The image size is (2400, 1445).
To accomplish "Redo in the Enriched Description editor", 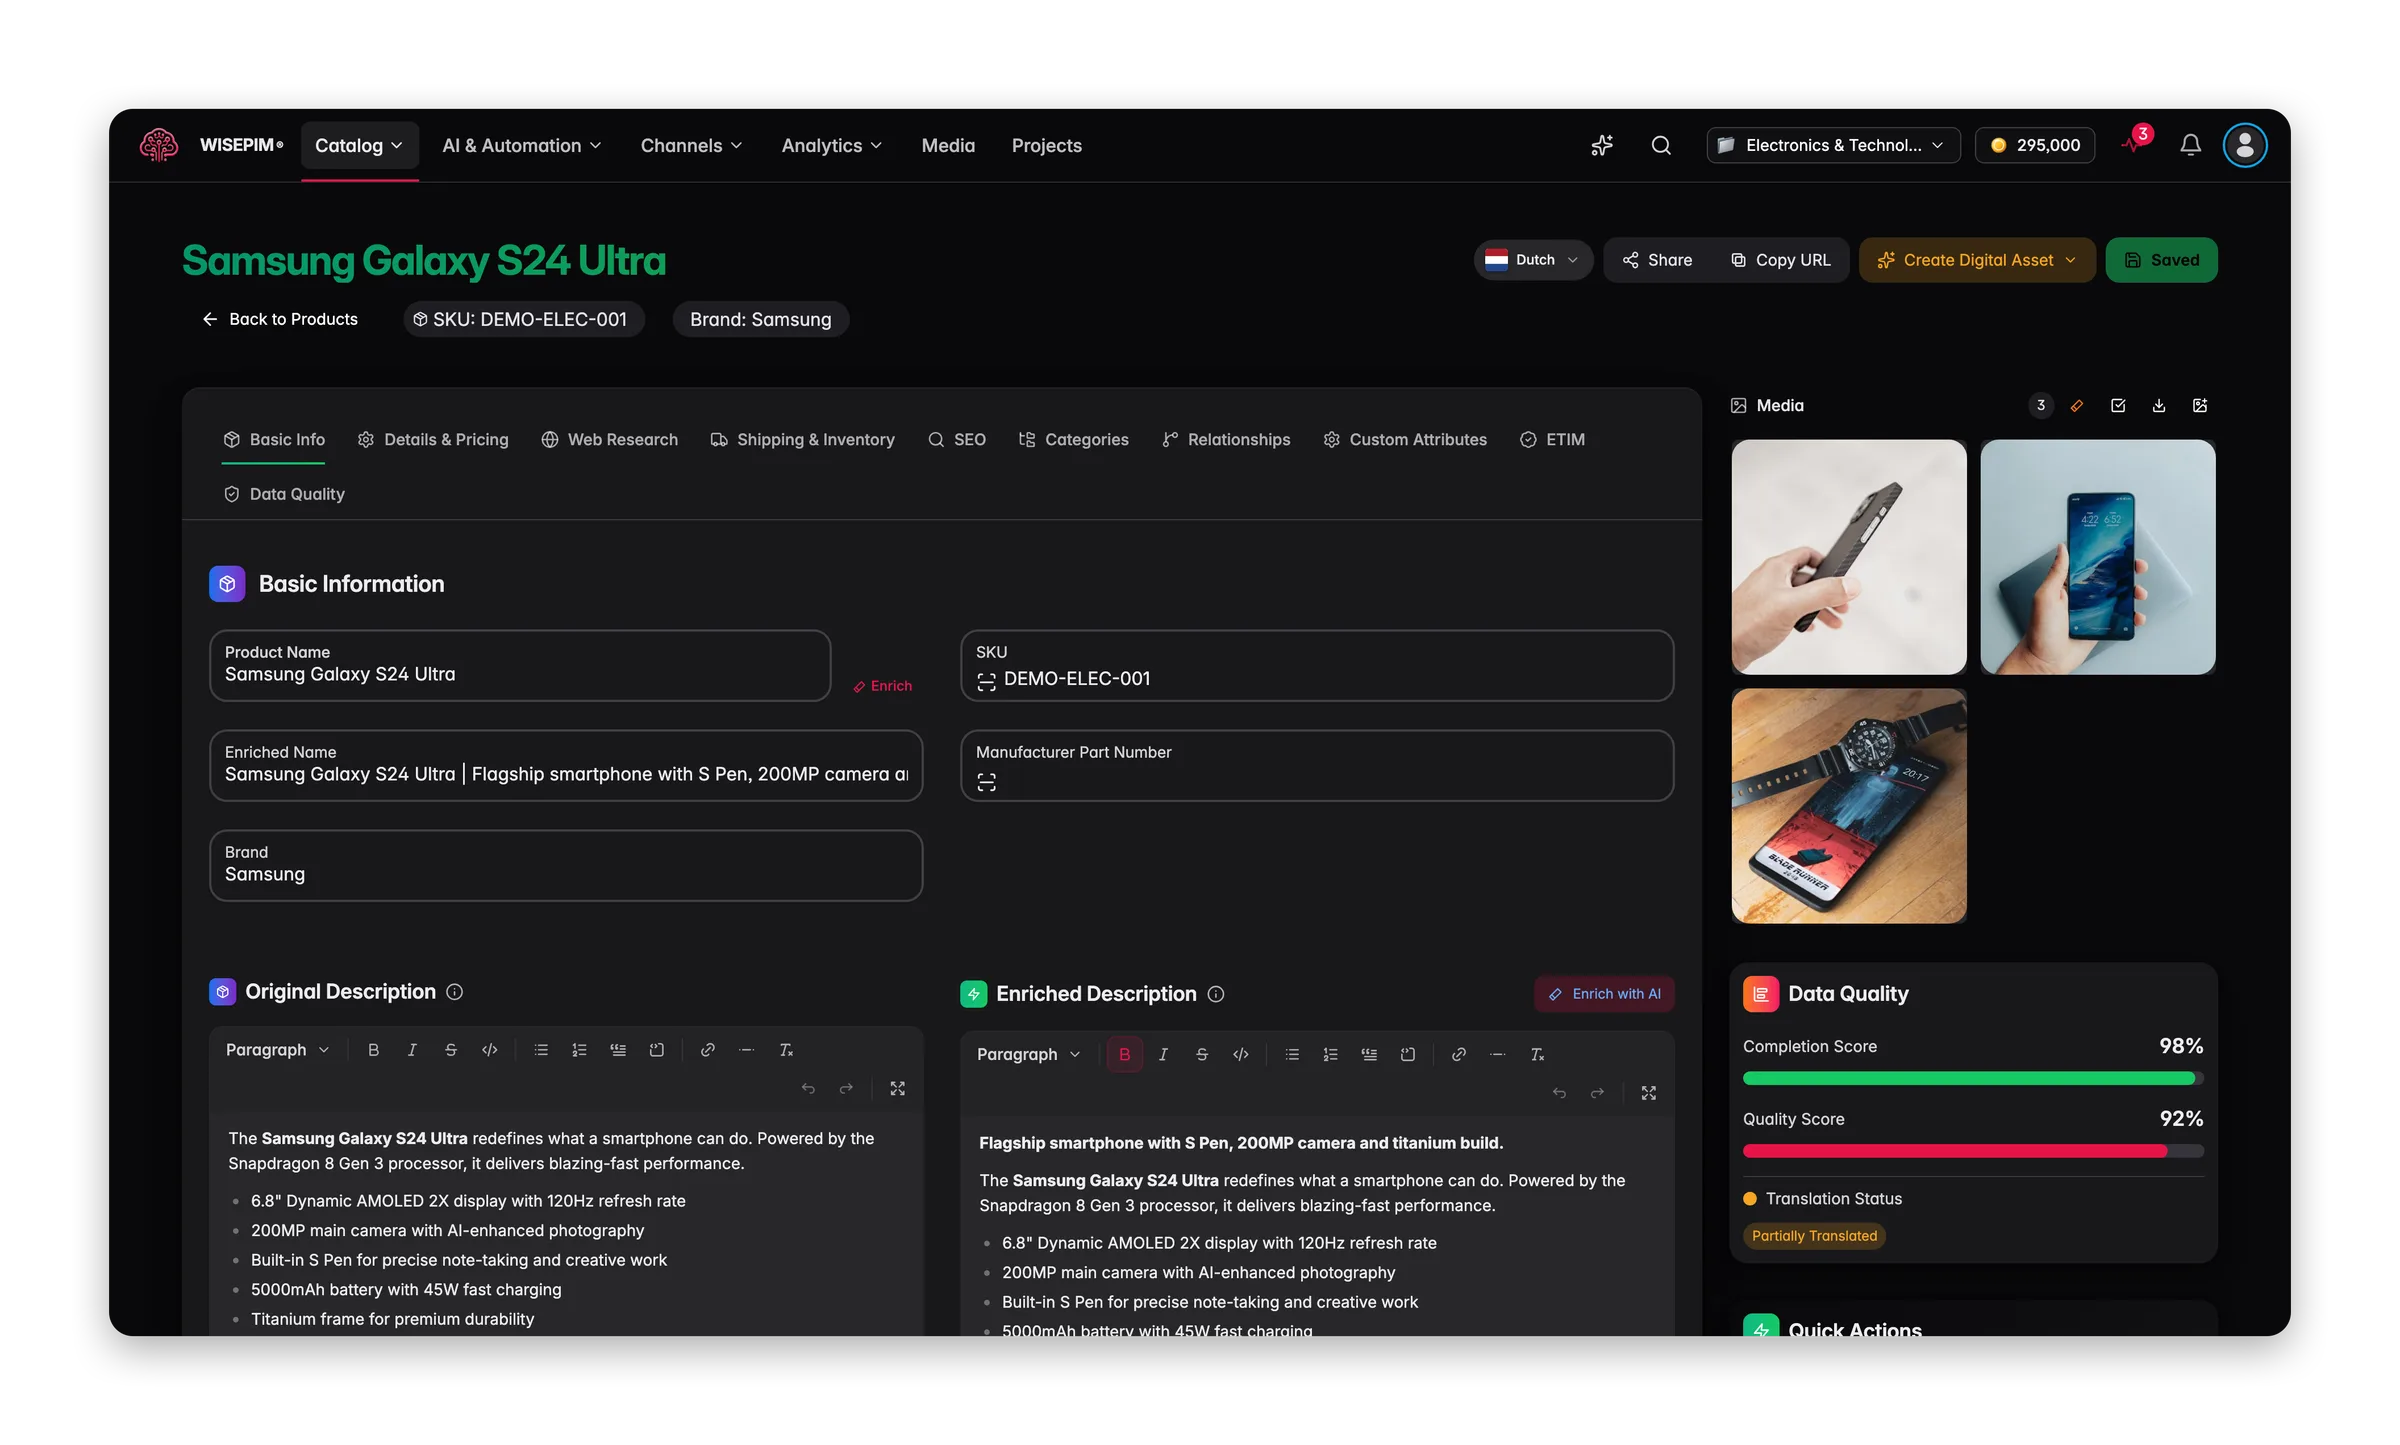I will (x=1597, y=1094).
